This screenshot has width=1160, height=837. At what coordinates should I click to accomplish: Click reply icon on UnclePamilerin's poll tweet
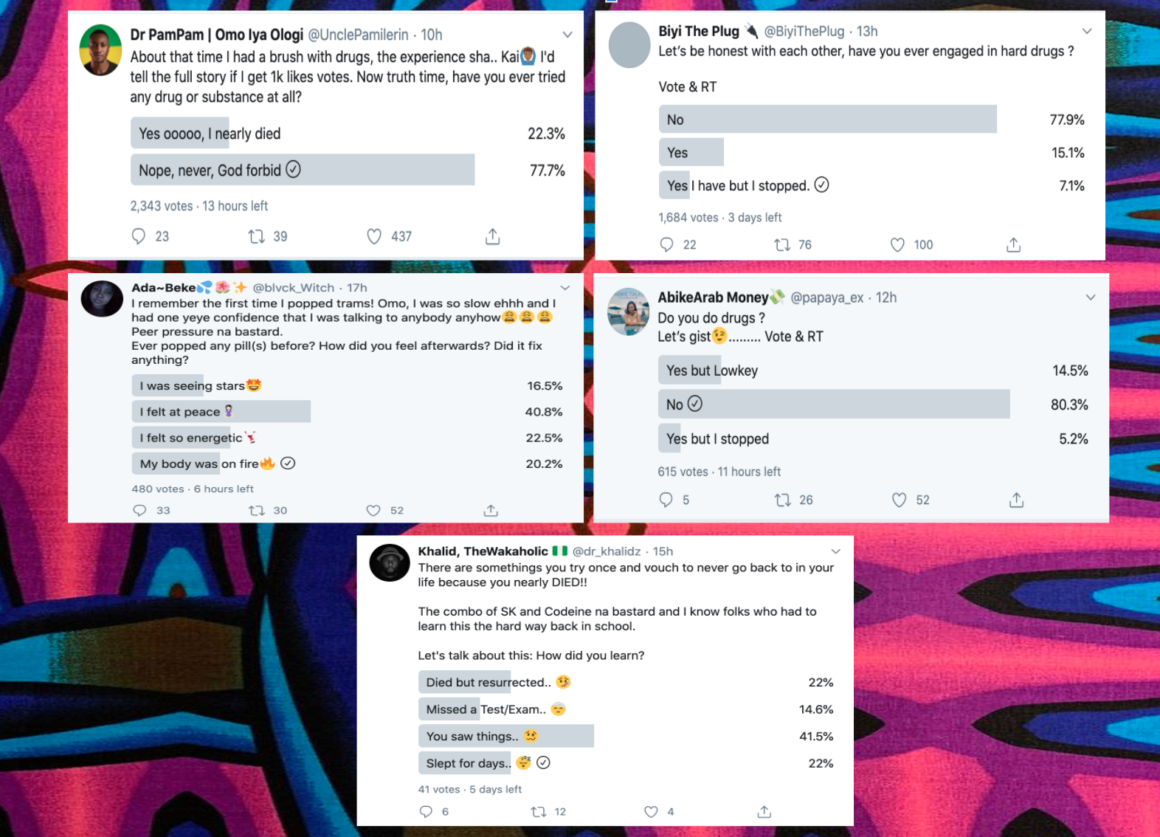[139, 236]
